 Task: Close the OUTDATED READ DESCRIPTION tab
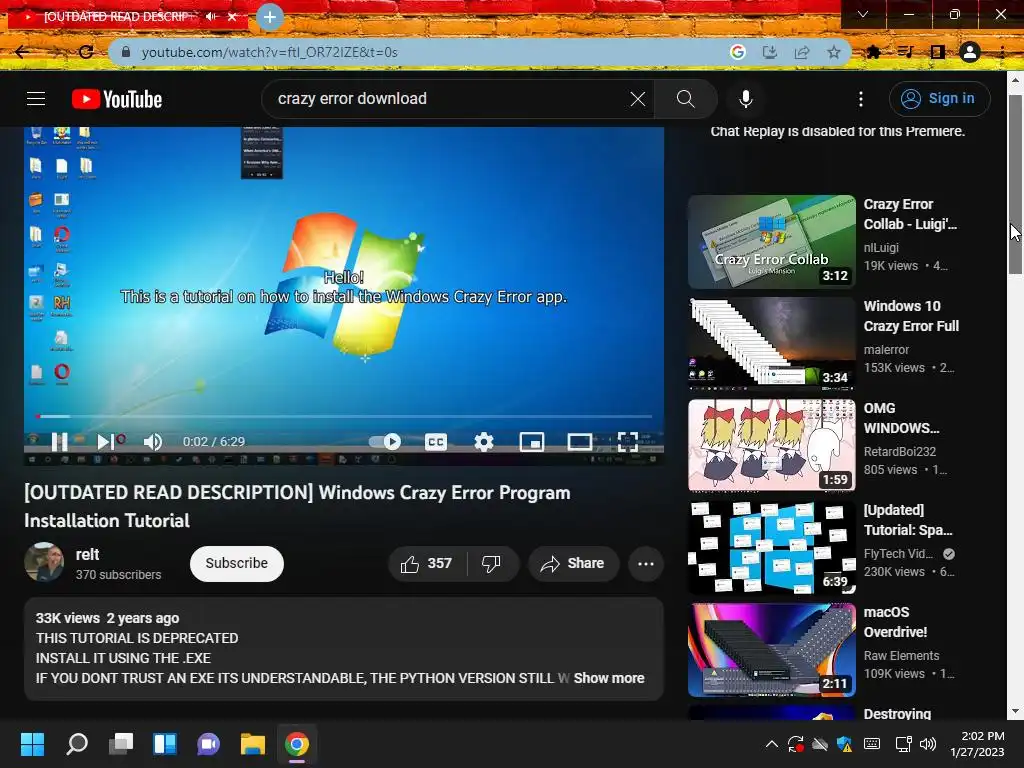[x=232, y=16]
